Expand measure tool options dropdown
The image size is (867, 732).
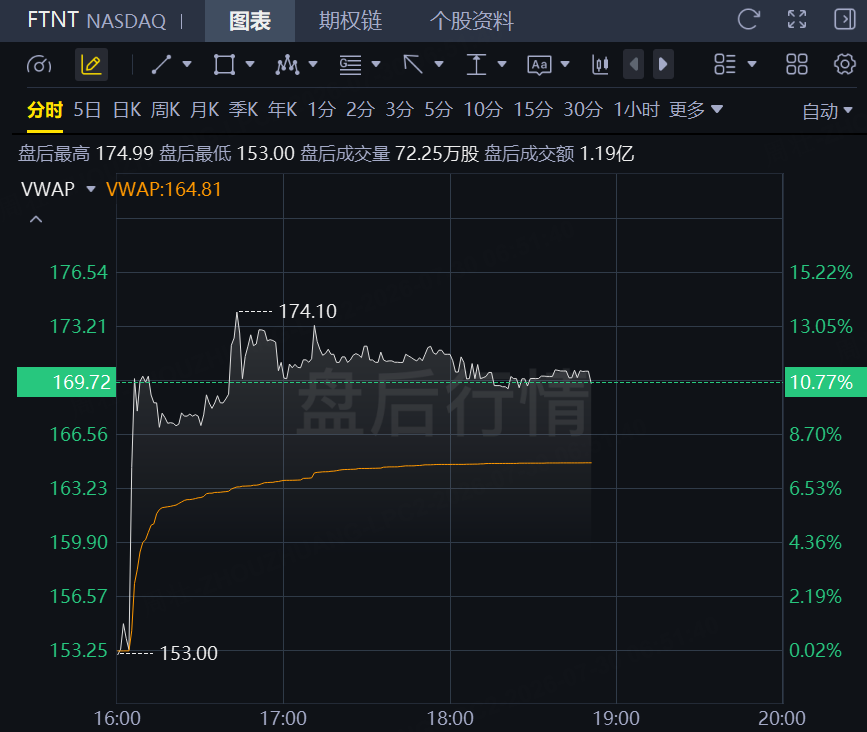(x=502, y=64)
